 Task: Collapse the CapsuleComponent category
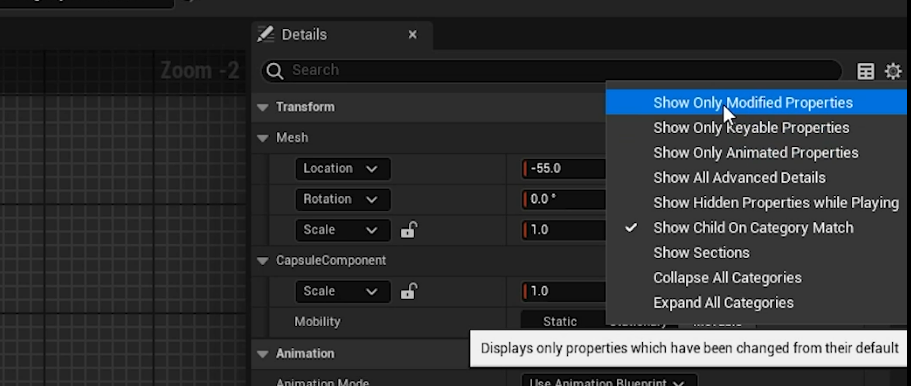[263, 260]
